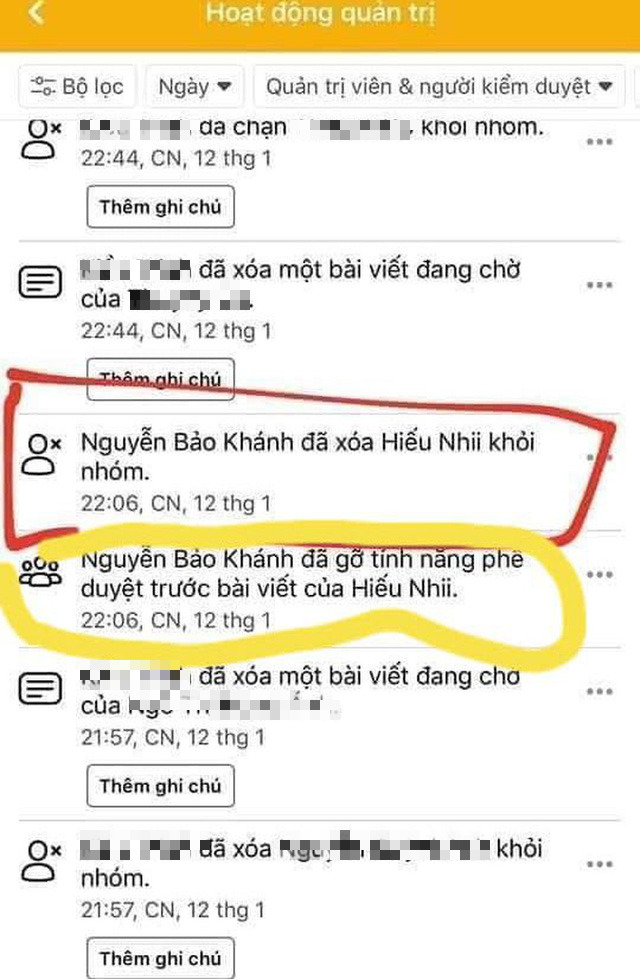The height and width of the screenshot is (979, 640).
Task: Open more options for 22:44 deleted post entry
Action: [599, 285]
